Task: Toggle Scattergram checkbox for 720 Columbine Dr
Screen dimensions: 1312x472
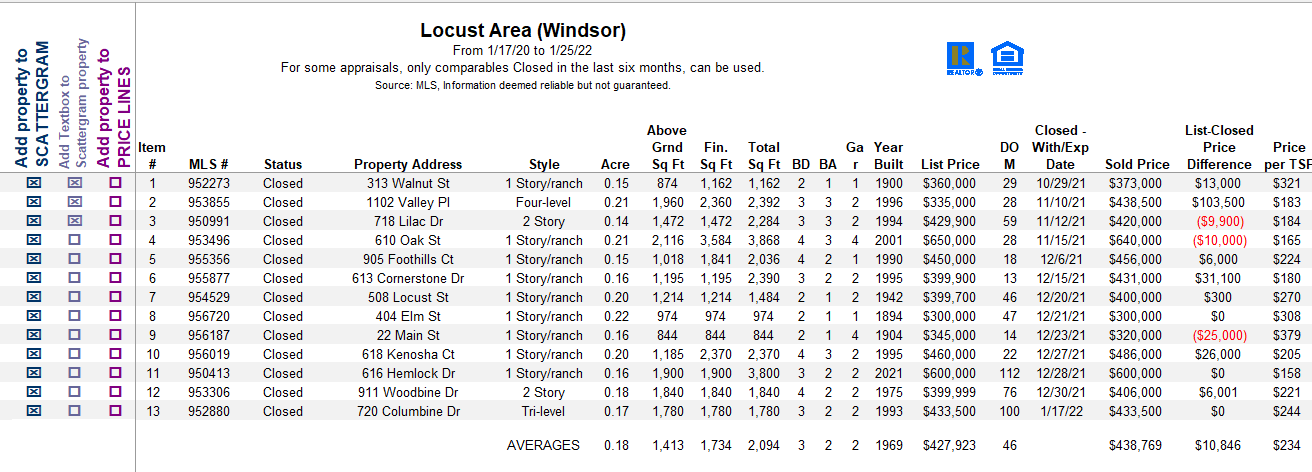Action: 33,411
